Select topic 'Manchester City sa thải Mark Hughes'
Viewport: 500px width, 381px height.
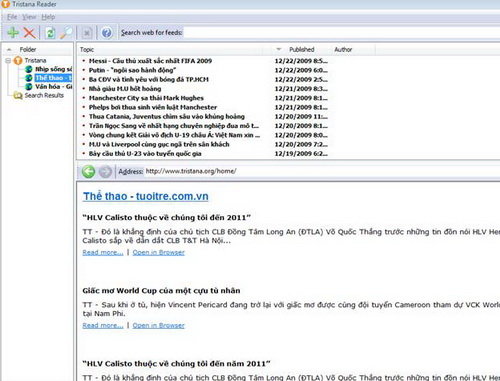(x=146, y=98)
